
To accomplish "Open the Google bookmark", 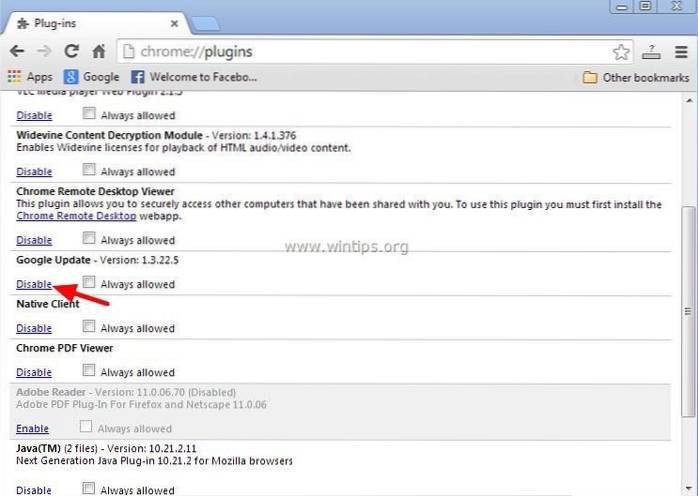I will pyautogui.click(x=91, y=77).
